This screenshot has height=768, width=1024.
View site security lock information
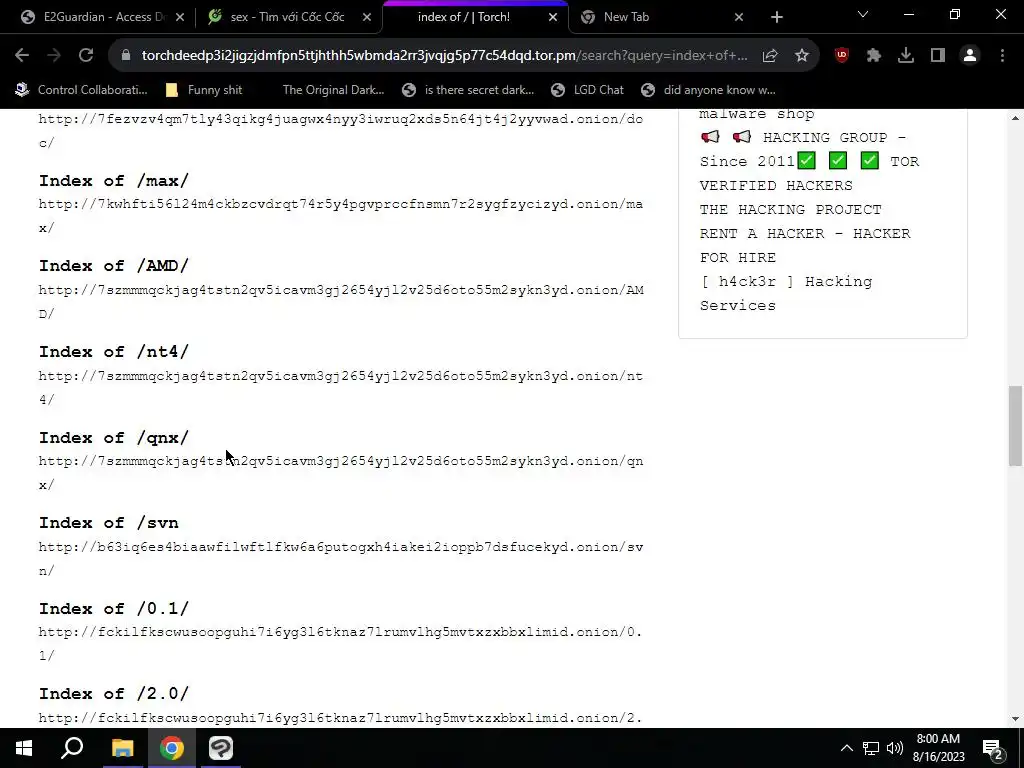point(126,56)
